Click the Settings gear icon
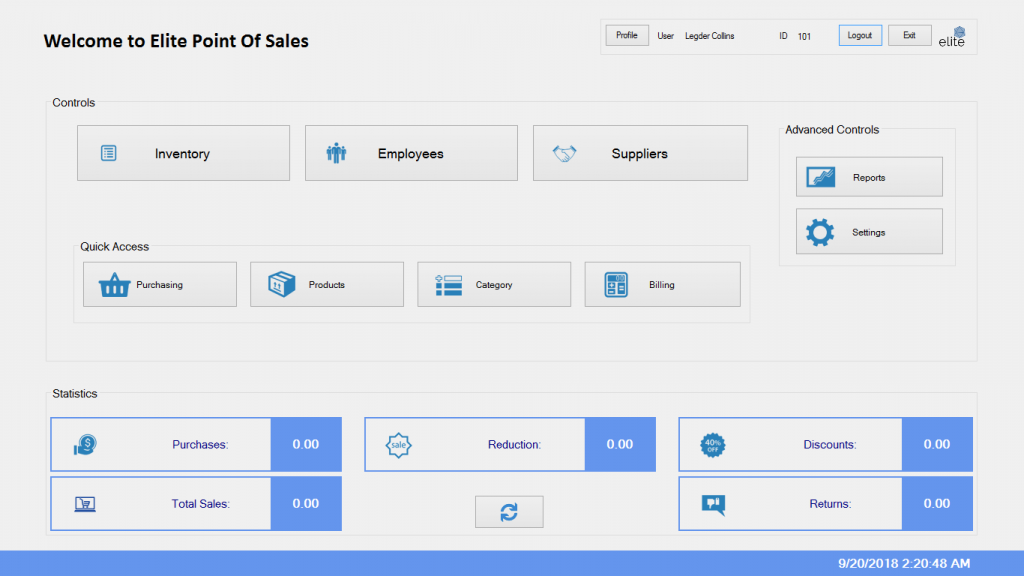 click(820, 232)
